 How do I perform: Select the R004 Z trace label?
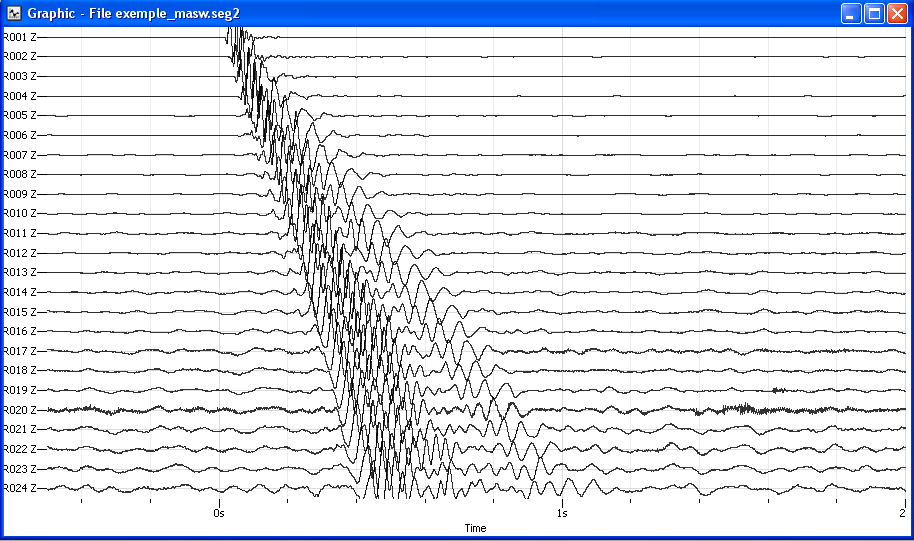[x=20, y=96]
